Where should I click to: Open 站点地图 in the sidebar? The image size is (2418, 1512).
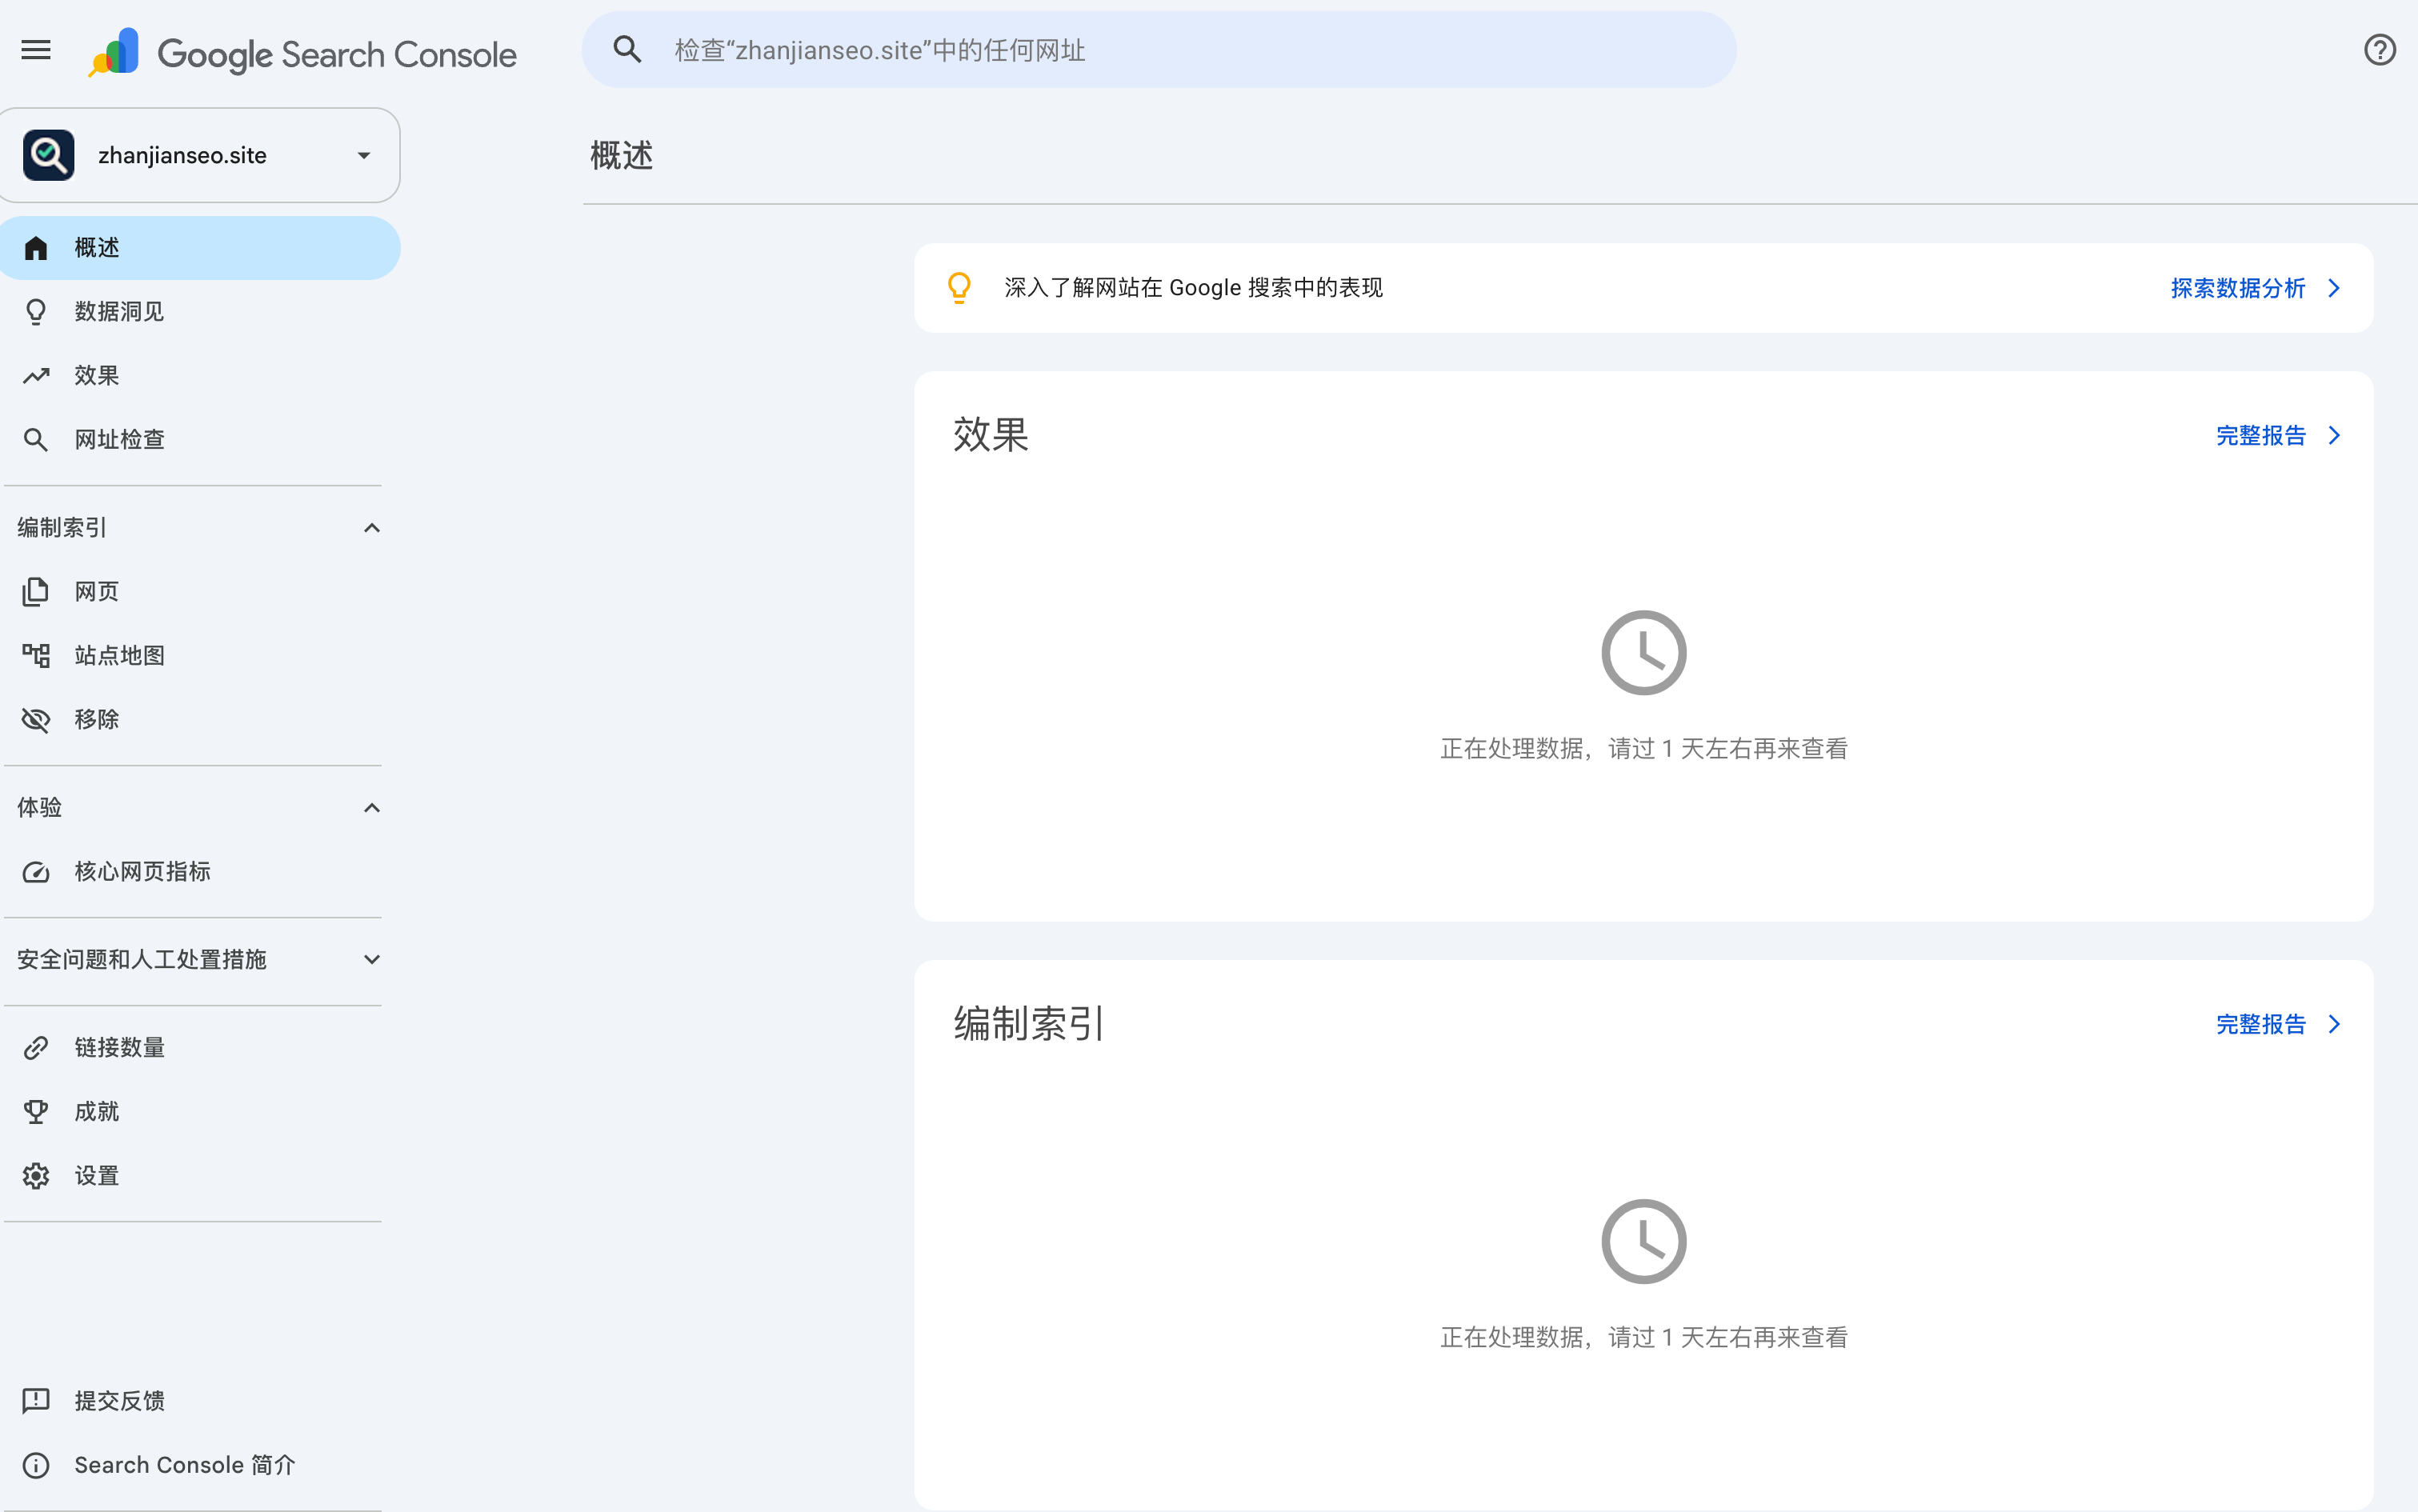(200, 656)
